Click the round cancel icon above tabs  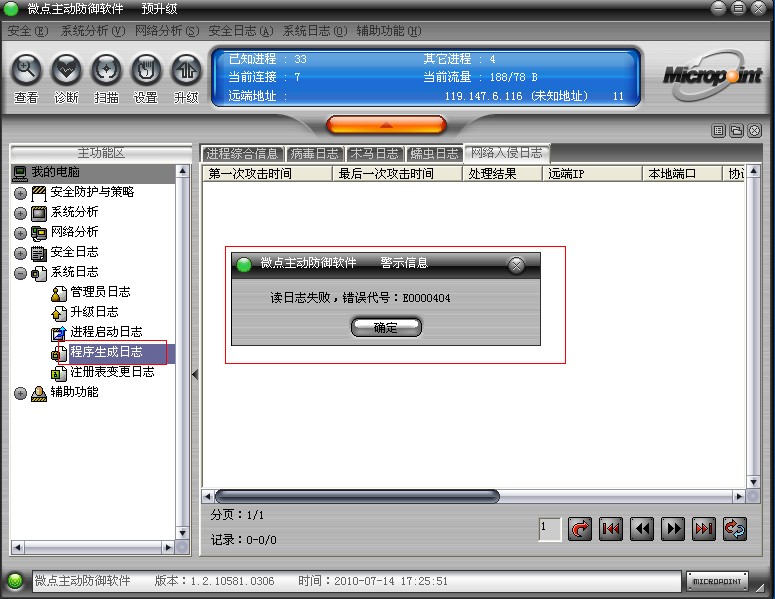755,130
